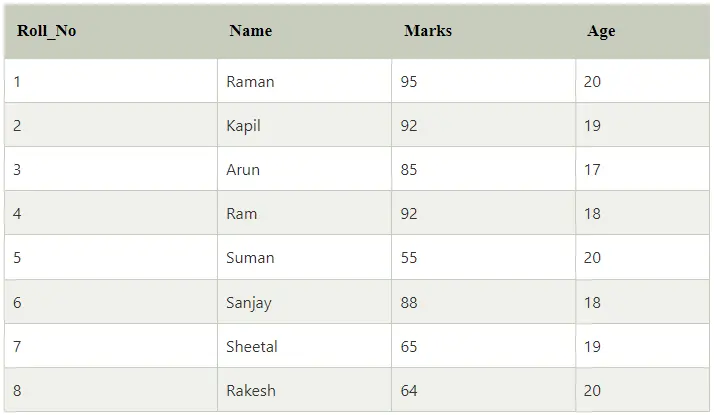714x415 pixels.
Task: Click the Roll_No column header
Action: point(111,31)
